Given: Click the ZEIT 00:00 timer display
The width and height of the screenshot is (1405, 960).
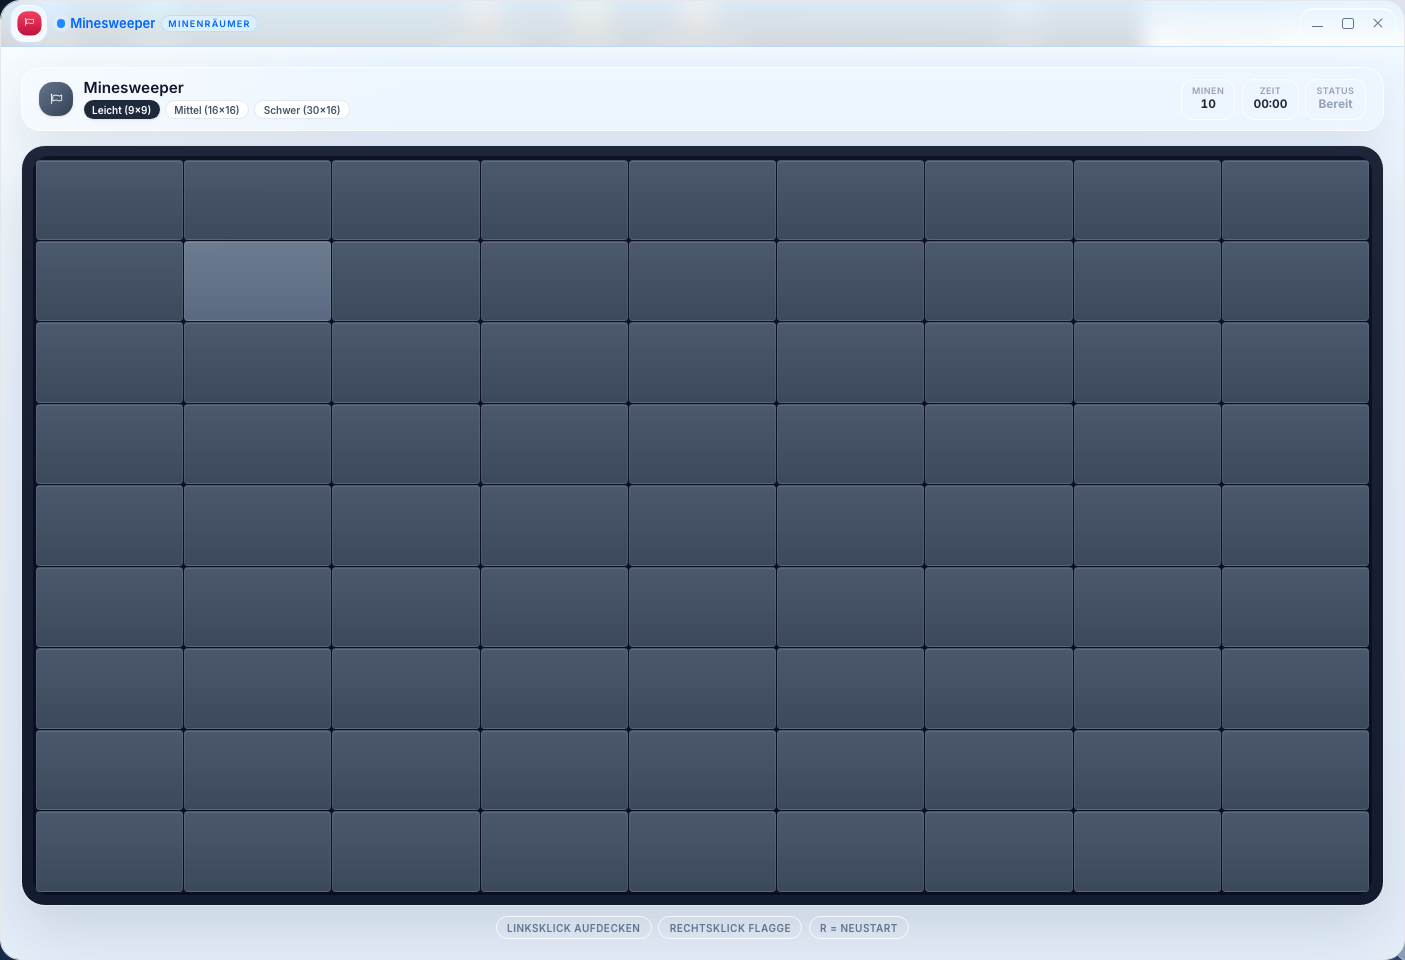Looking at the screenshot, I should [x=1270, y=97].
